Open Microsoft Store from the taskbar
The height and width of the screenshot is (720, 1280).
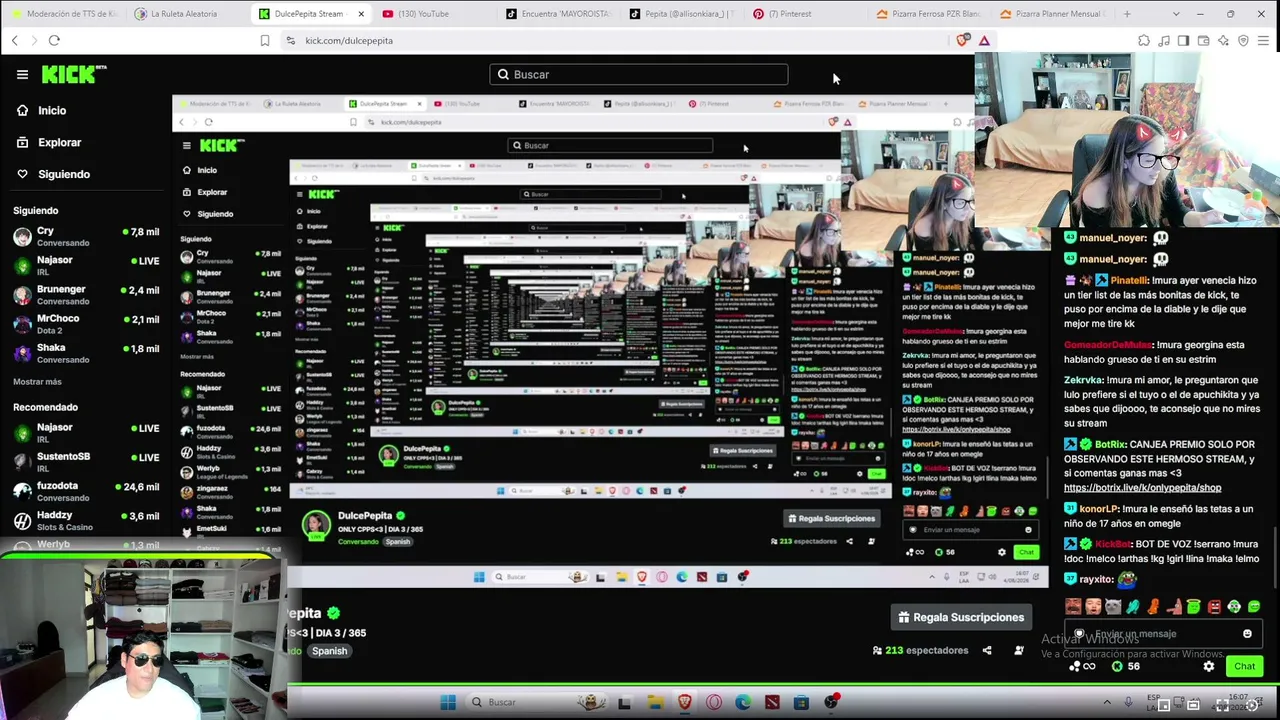pyautogui.click(x=801, y=702)
